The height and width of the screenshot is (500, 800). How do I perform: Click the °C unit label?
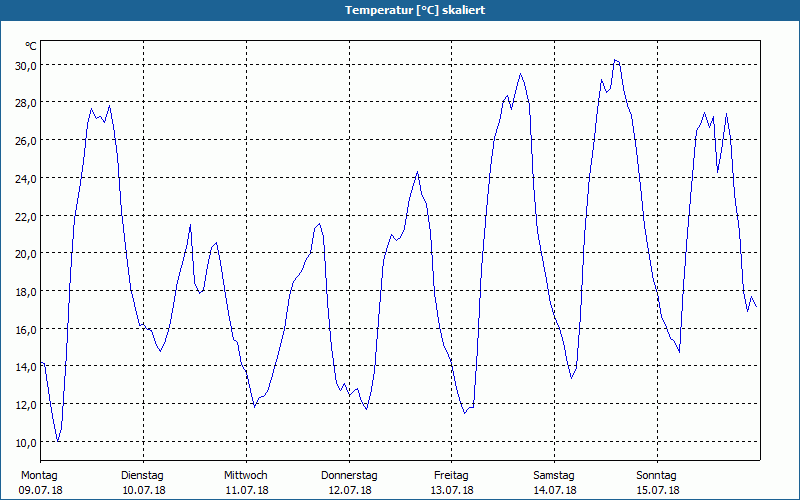pyautogui.click(x=31, y=46)
